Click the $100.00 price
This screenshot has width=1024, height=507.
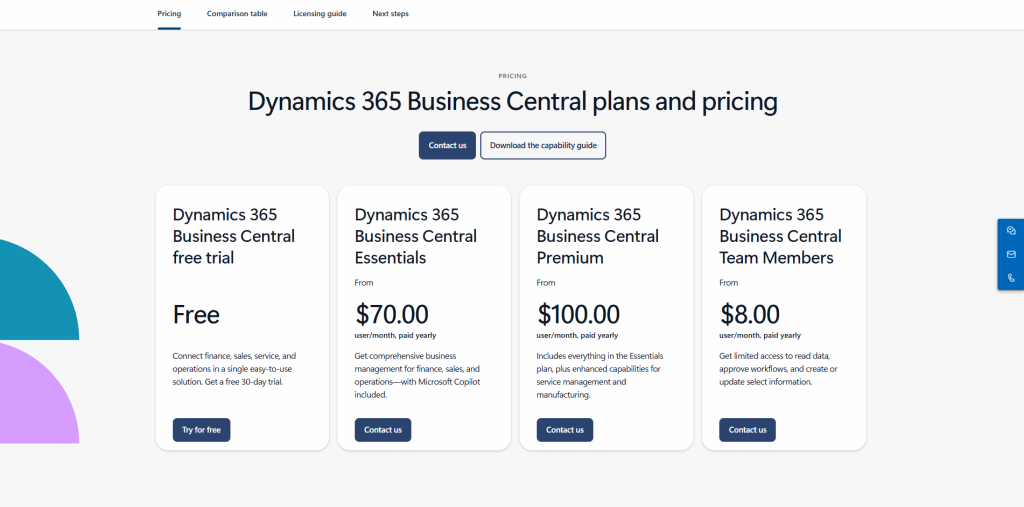578,314
